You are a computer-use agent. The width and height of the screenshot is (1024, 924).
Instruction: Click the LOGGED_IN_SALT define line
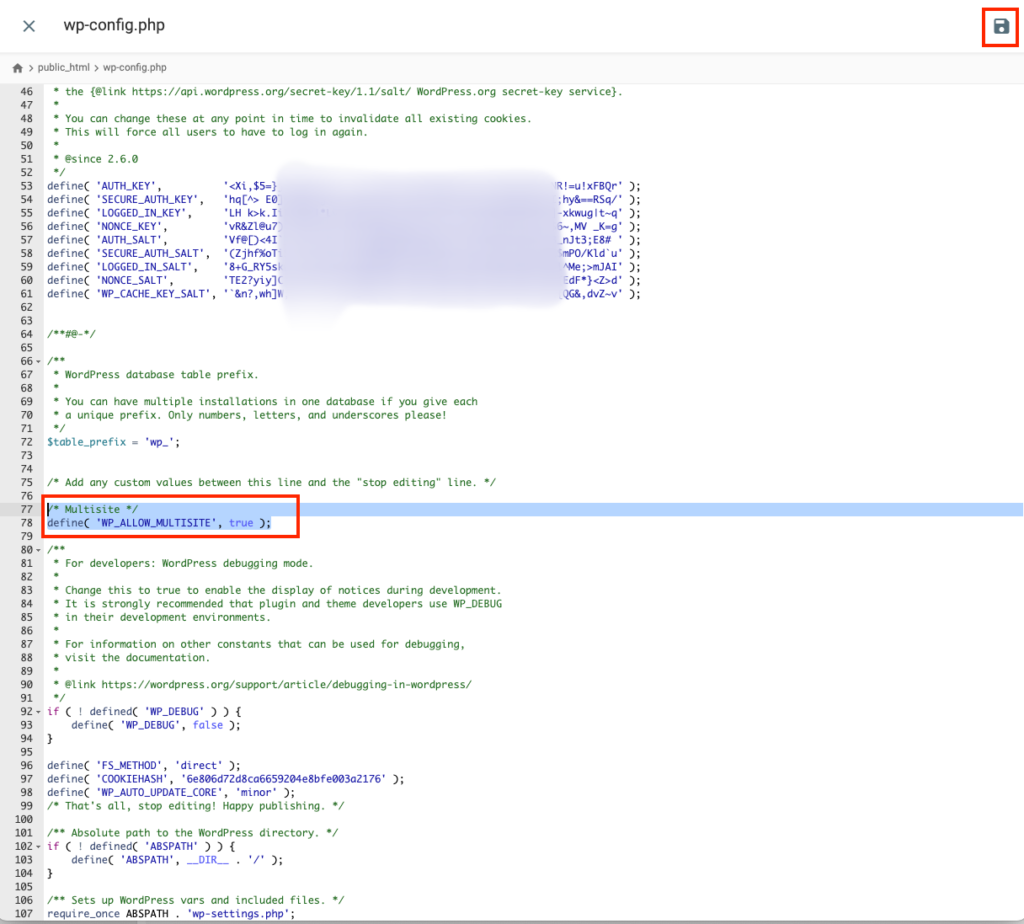tap(344, 267)
